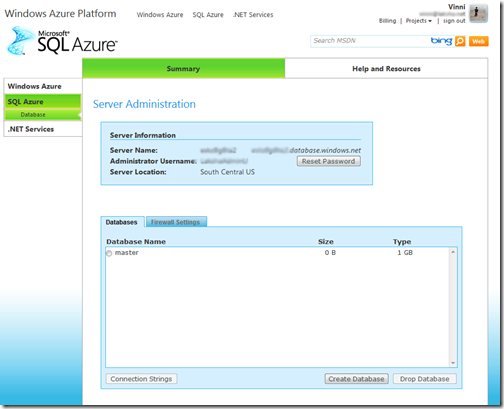Click the SQL Azure logo
504x409 pixels.
coord(62,41)
